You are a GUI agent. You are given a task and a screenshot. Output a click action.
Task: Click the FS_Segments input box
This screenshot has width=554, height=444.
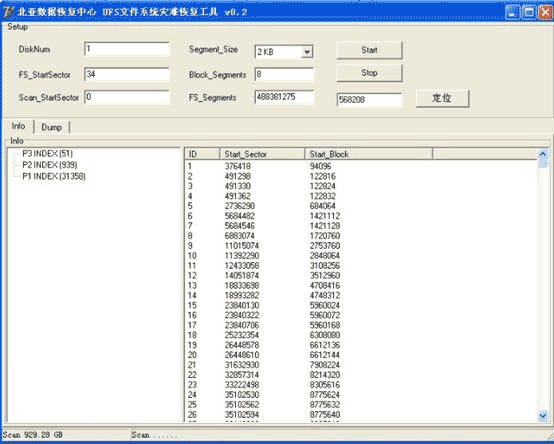284,97
